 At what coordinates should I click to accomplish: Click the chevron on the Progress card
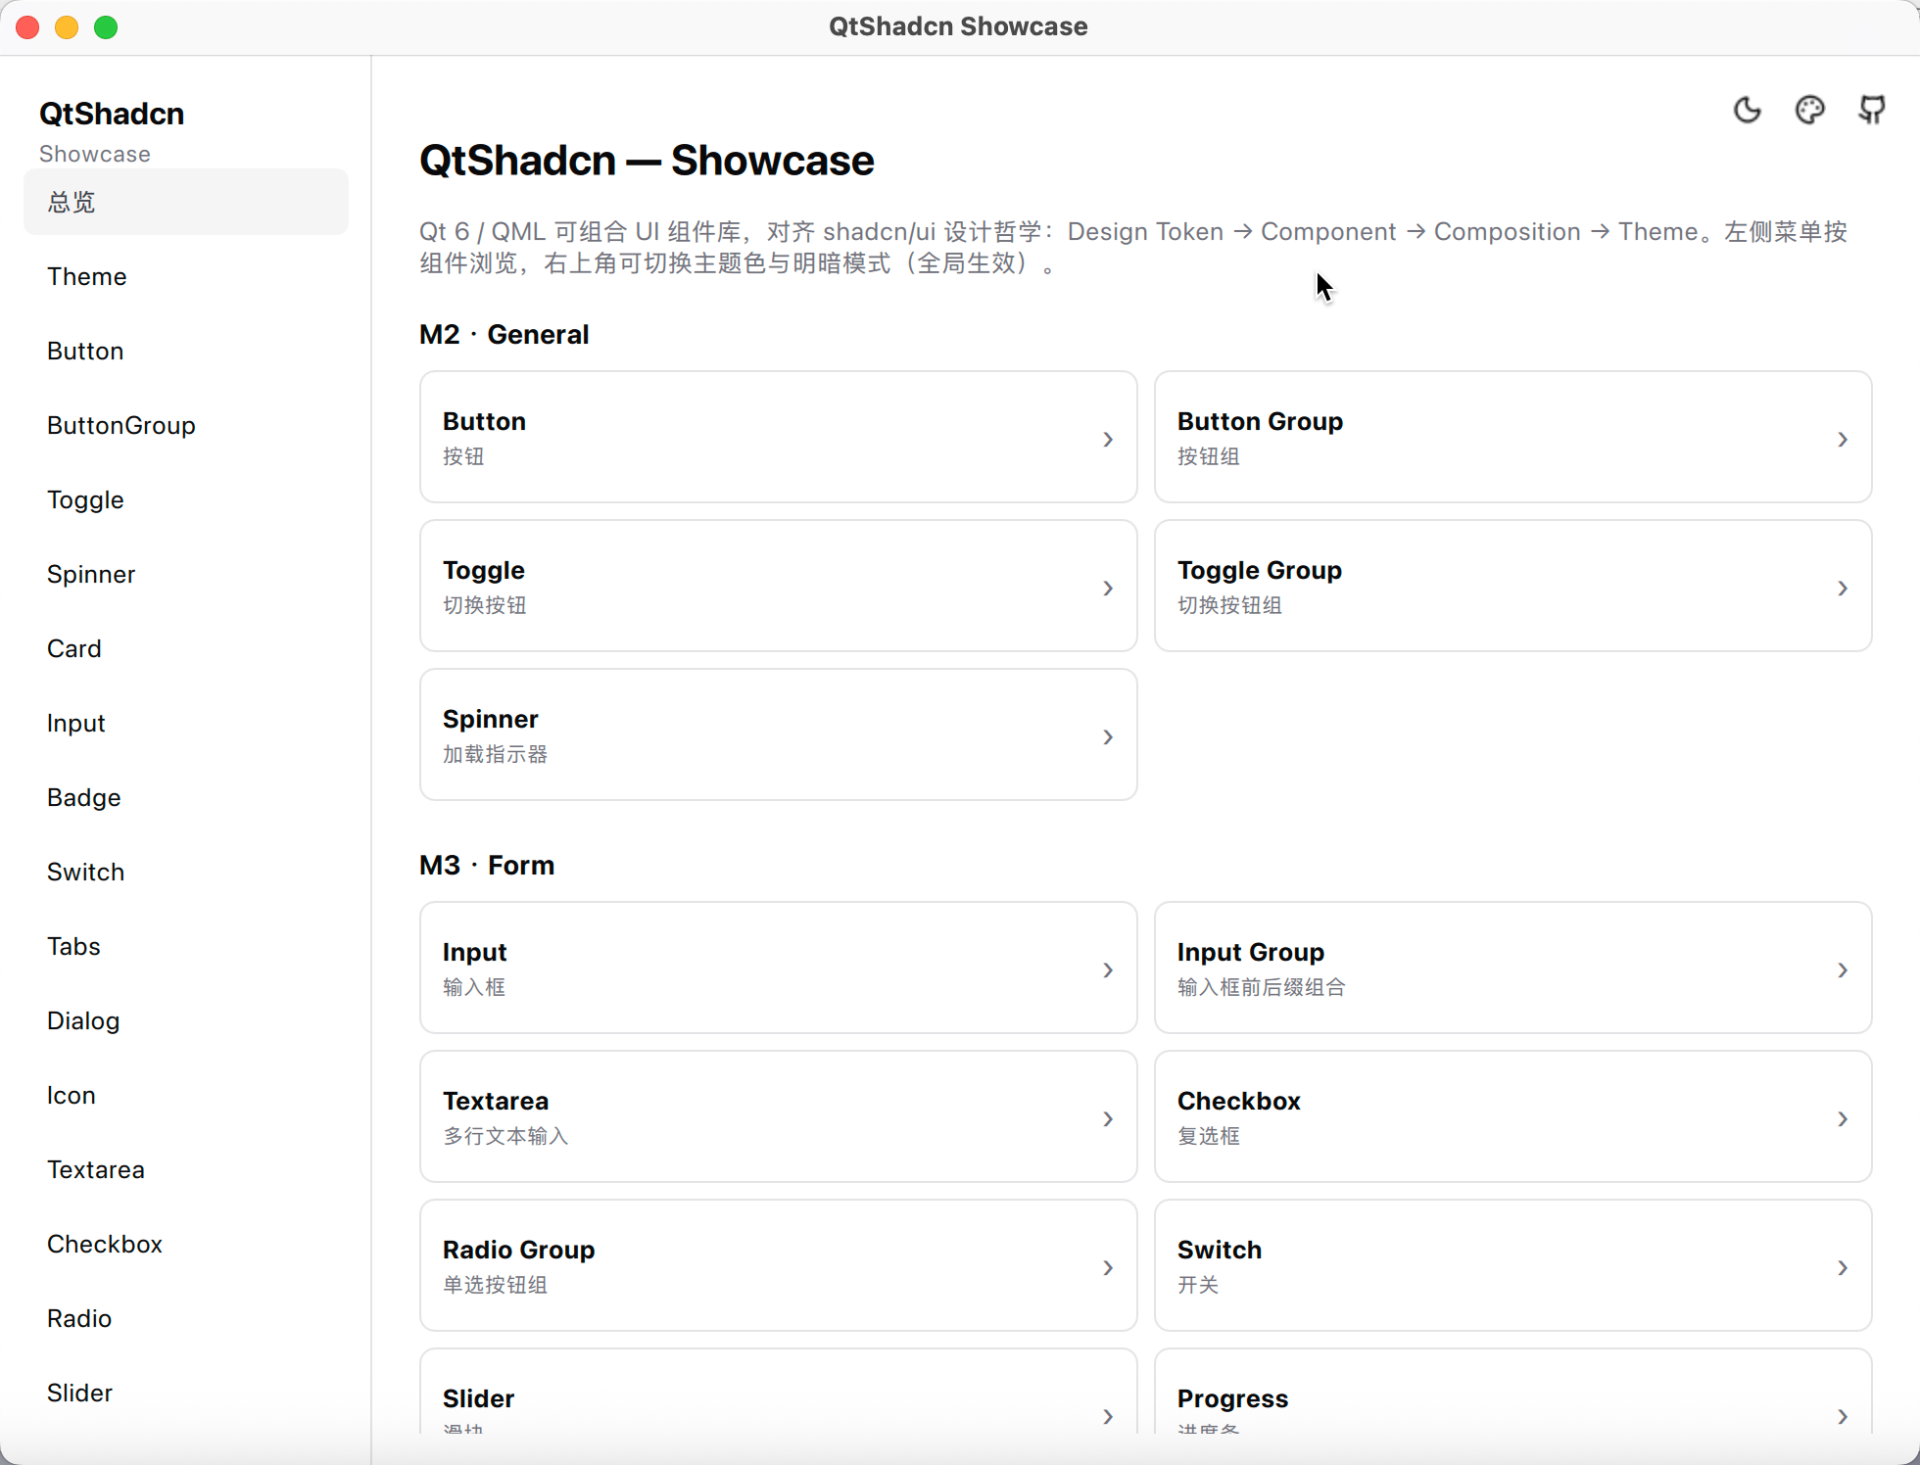point(1842,1416)
